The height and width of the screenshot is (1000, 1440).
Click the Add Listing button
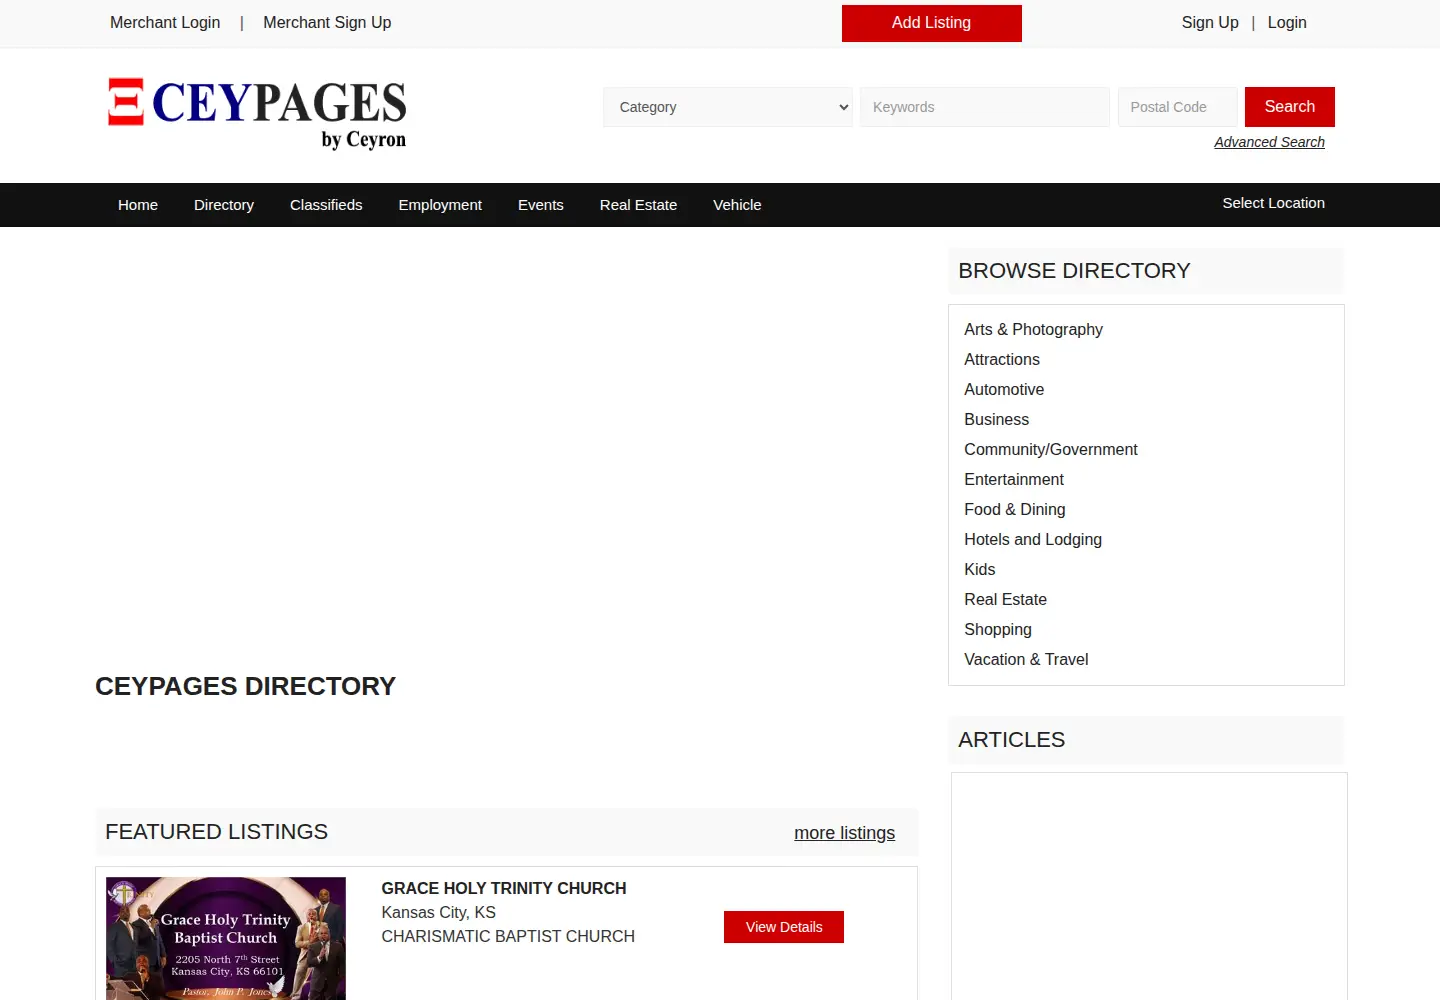tap(932, 23)
